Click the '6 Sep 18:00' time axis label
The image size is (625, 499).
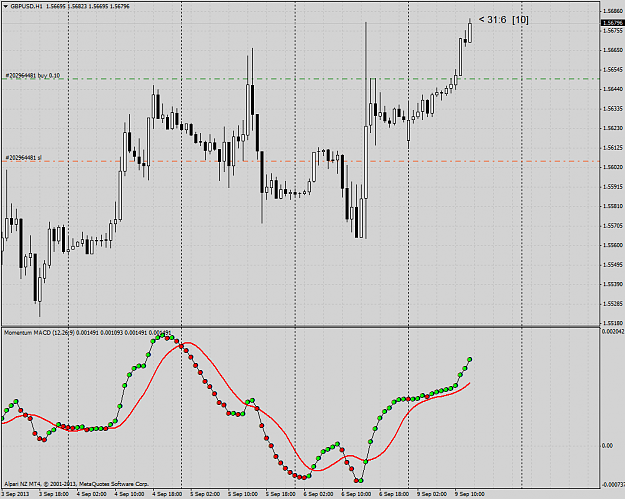(x=394, y=494)
